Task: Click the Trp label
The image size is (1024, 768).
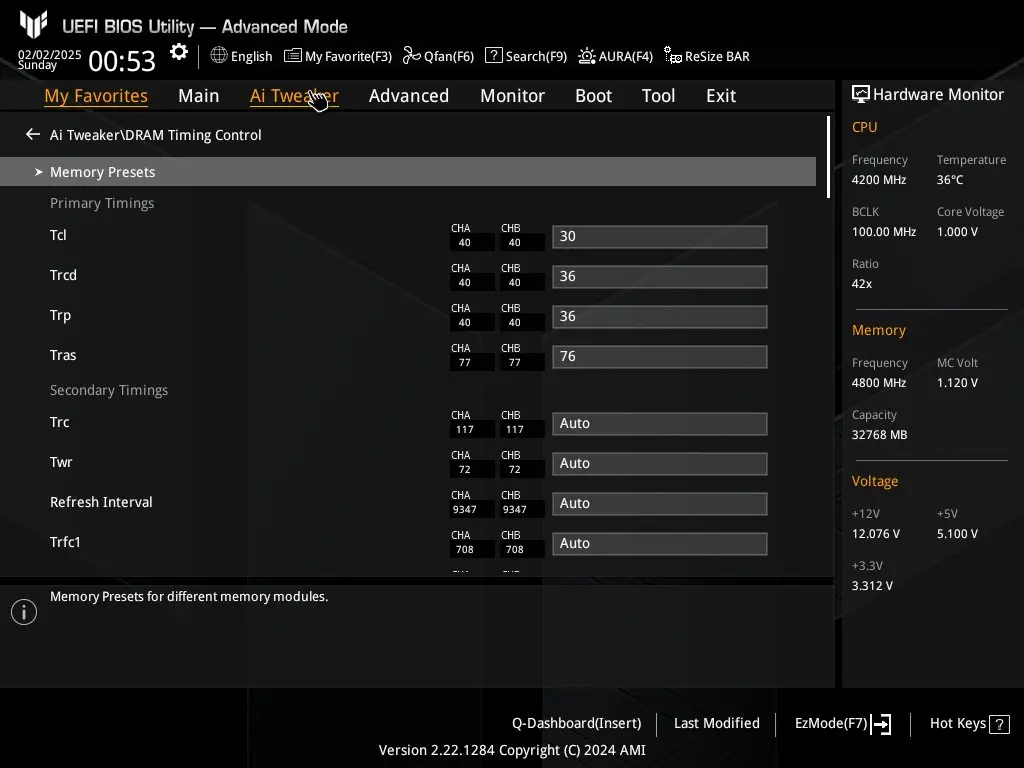Action: point(60,315)
